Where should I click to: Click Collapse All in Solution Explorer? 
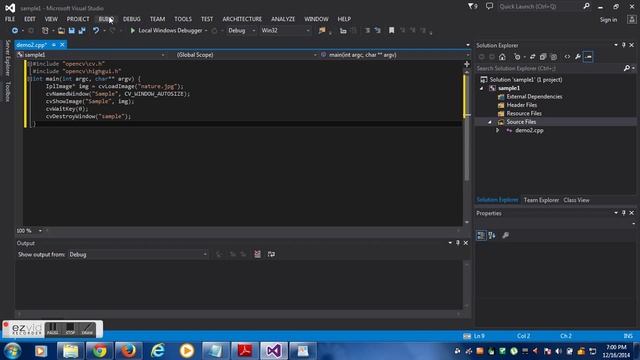(x=543, y=57)
